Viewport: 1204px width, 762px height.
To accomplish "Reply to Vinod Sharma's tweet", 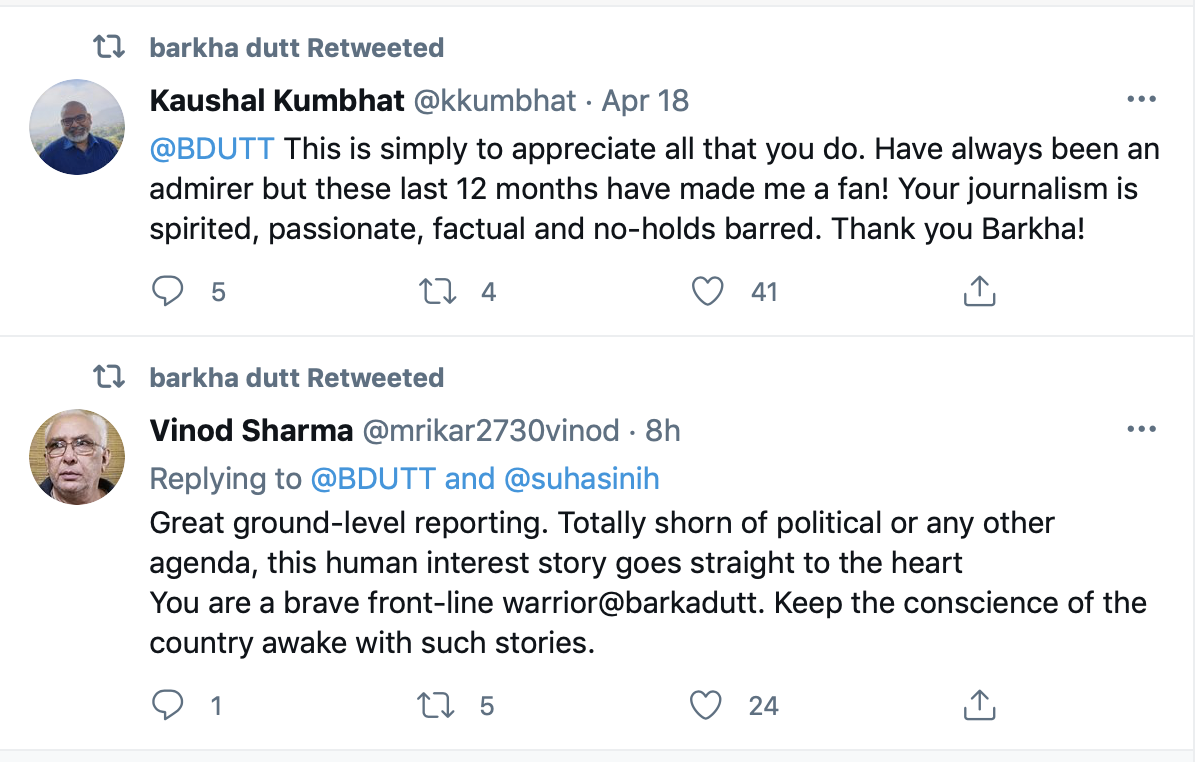I will tap(168, 706).
